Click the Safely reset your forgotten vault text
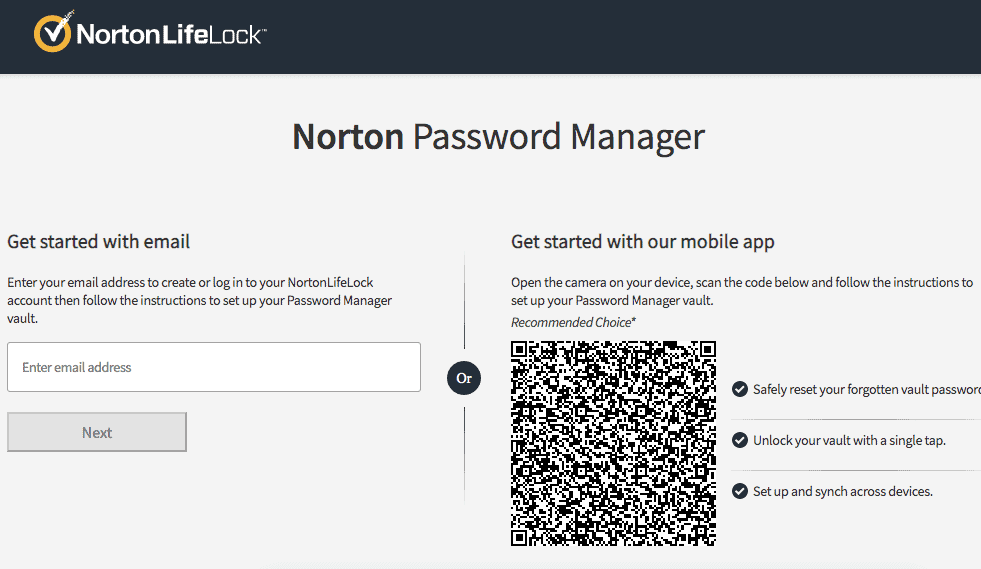Image resolution: width=981 pixels, height=569 pixels. pyautogui.click(x=866, y=389)
